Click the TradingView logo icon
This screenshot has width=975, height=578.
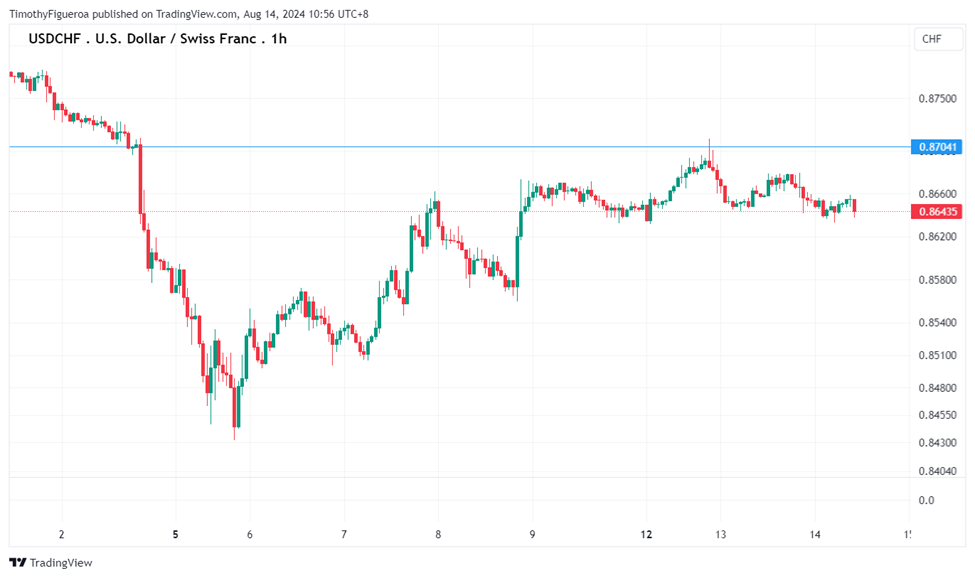pyautogui.click(x=17, y=563)
